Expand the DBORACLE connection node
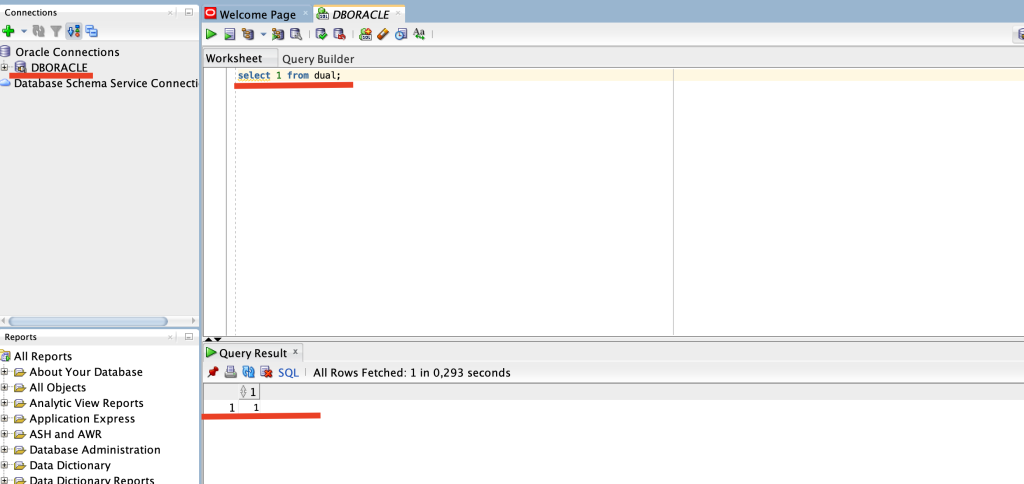The width and height of the screenshot is (1024, 484). click(5, 67)
